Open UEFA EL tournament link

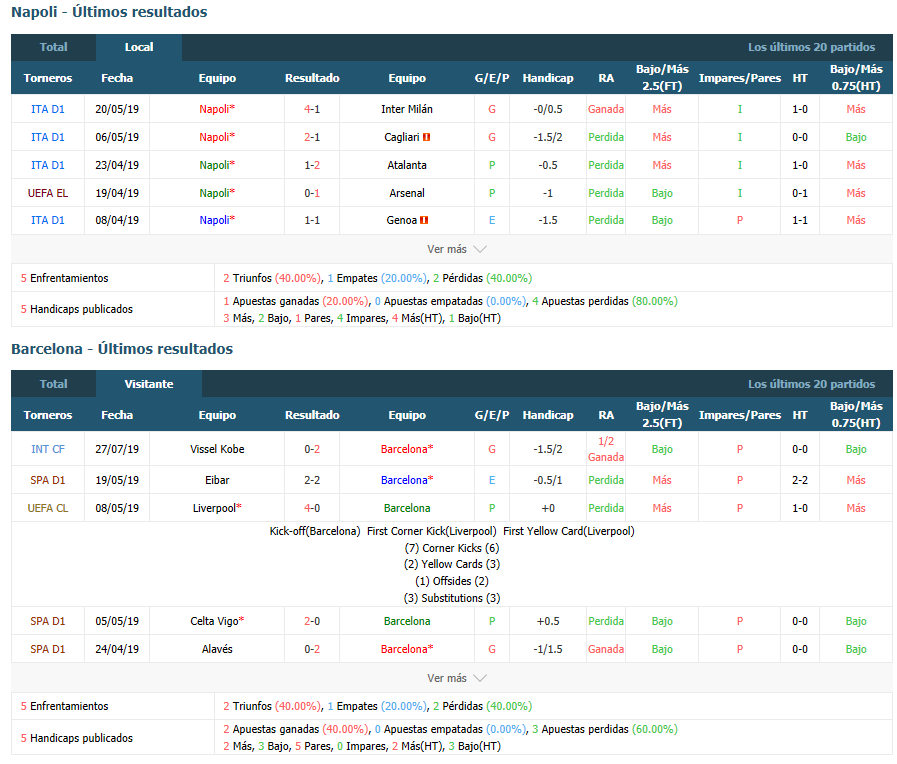click(47, 193)
